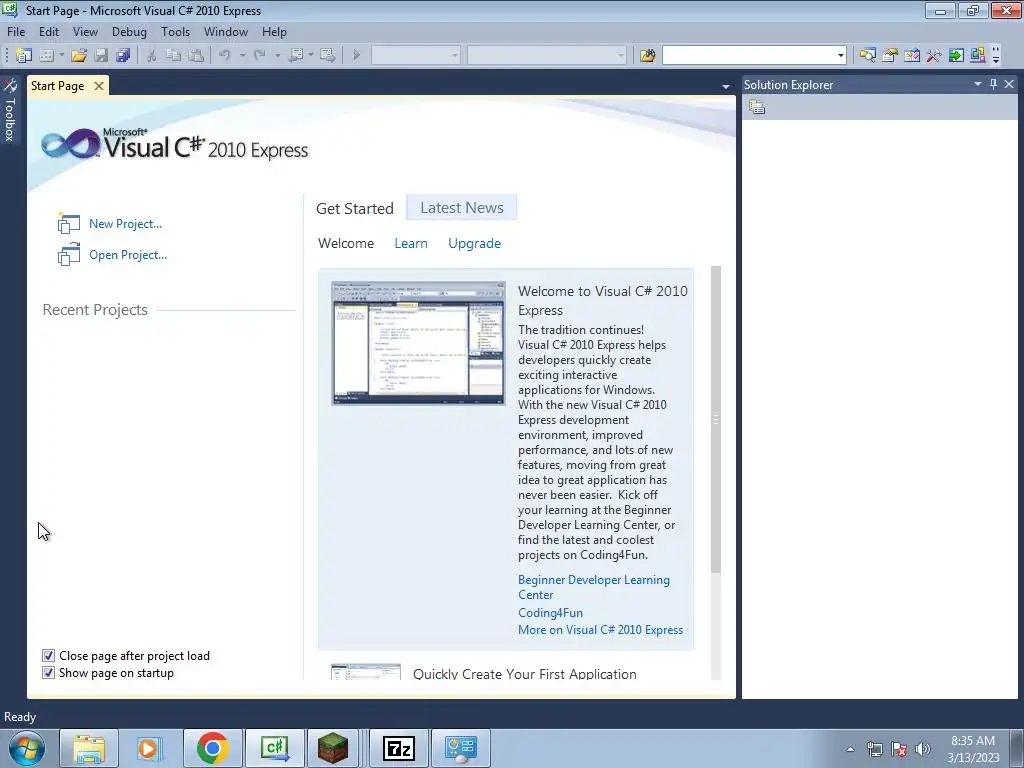The height and width of the screenshot is (768, 1024).
Task: Click the hammer and wrench toolbar icon
Action: point(934,56)
